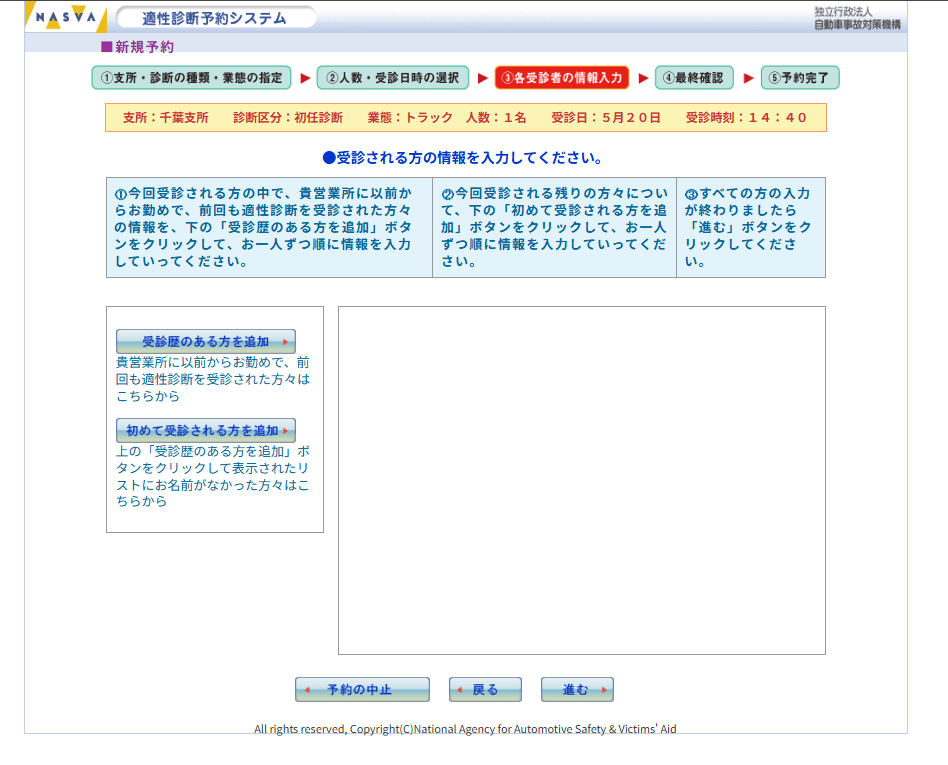Click instruction ② about 初めて受診される方
The height and width of the screenshot is (765, 948).
554,227
